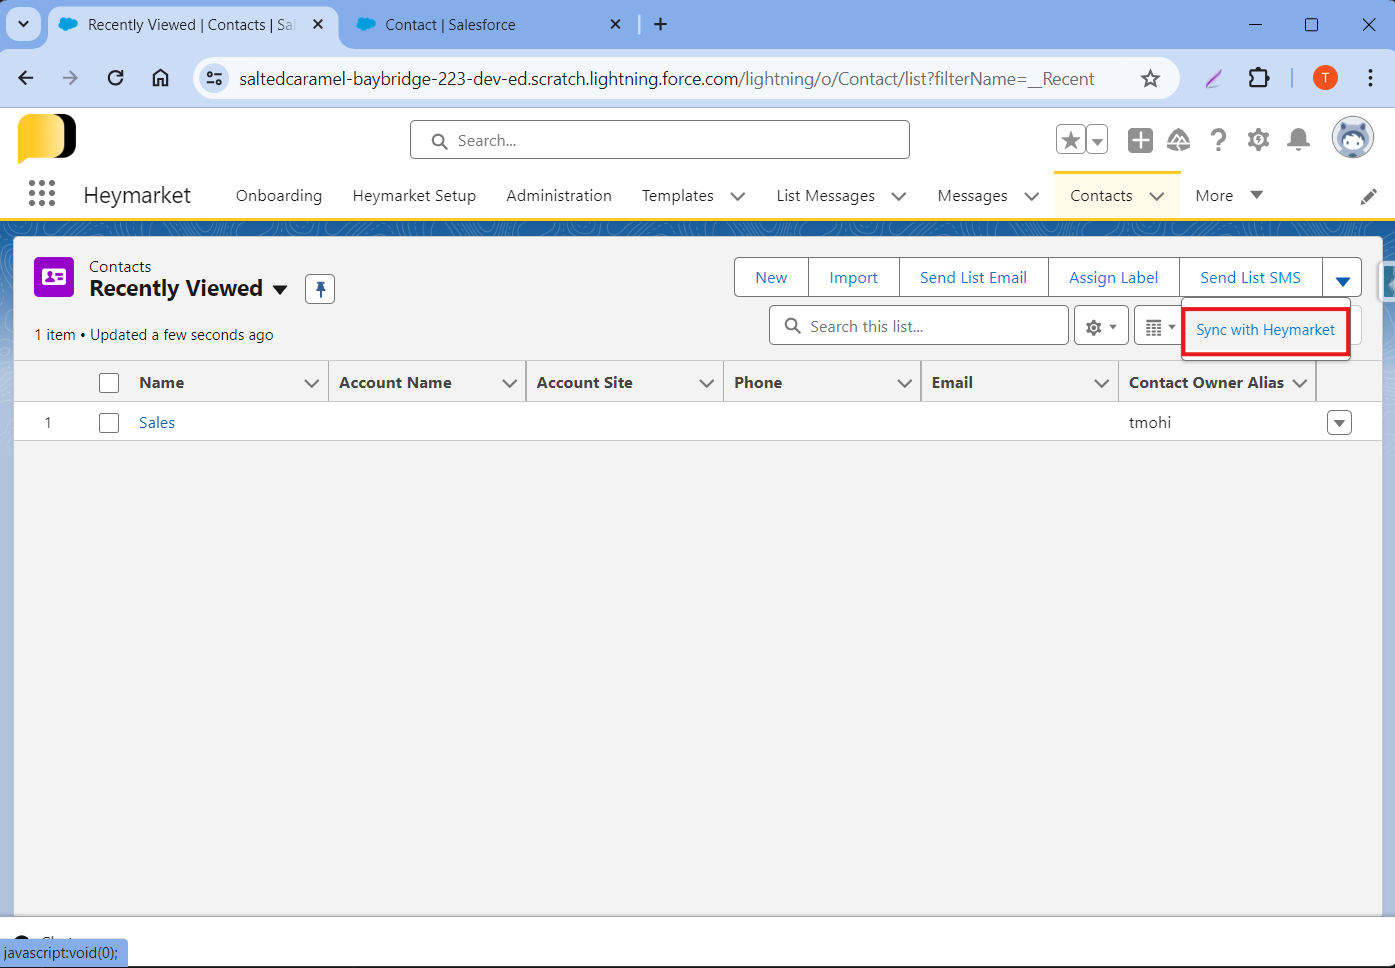The height and width of the screenshot is (968, 1395).
Task: Go to the browser home page
Action: click(160, 78)
